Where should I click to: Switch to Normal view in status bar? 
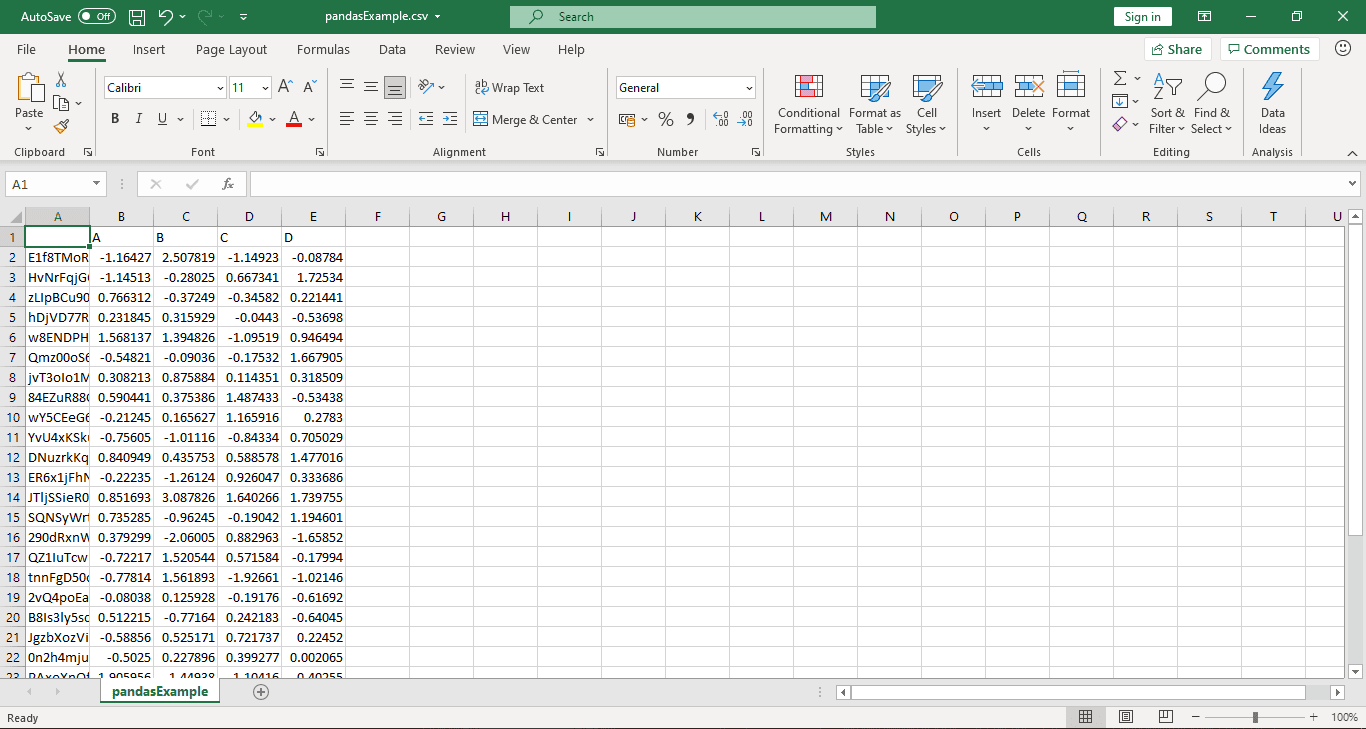pos(1086,717)
